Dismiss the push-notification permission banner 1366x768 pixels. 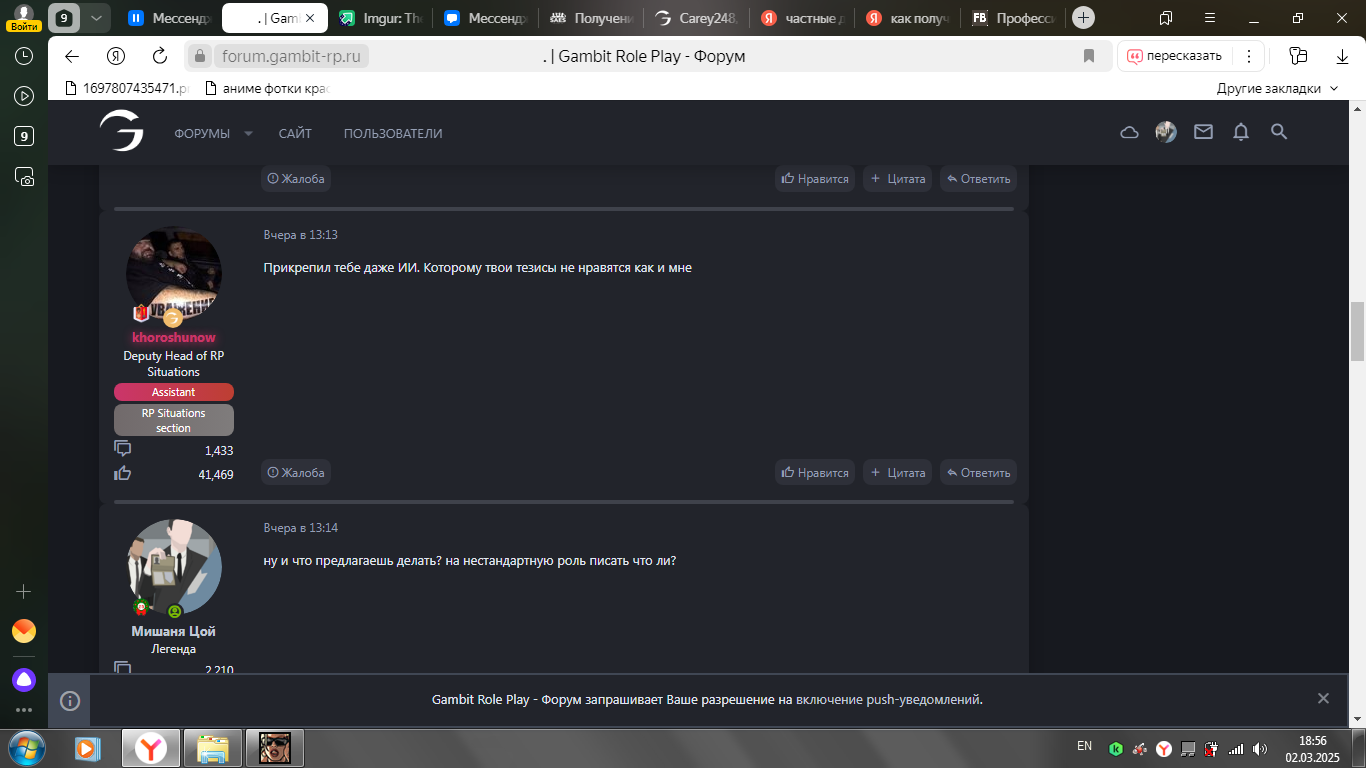pyautogui.click(x=1323, y=699)
